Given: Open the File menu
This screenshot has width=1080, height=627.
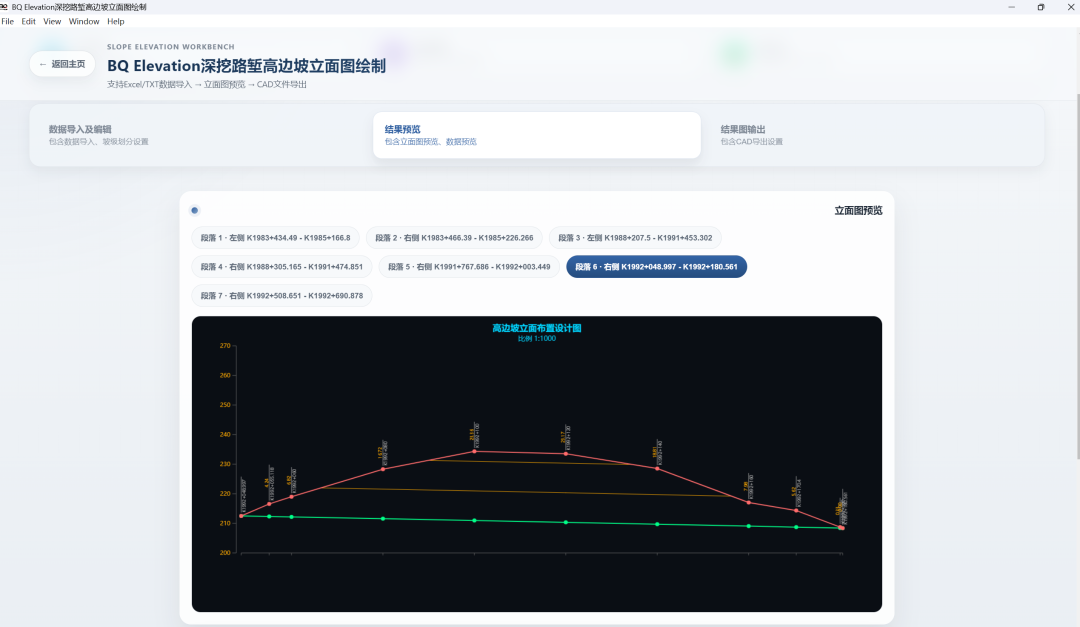Looking at the screenshot, I should [x=8, y=21].
